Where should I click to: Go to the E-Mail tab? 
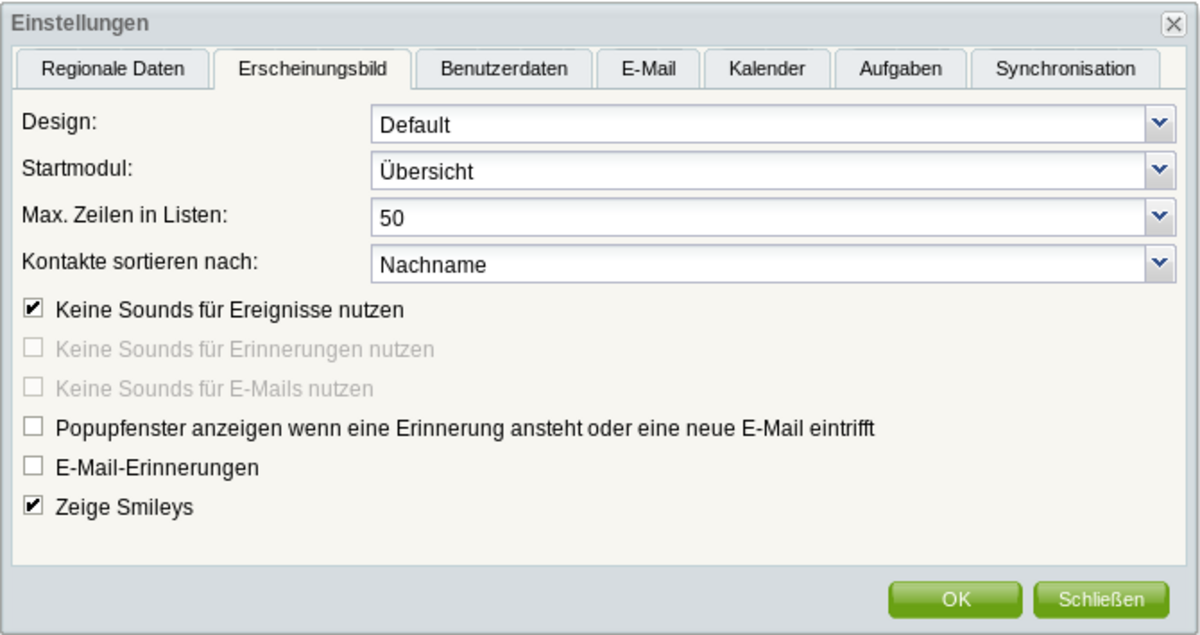(649, 69)
